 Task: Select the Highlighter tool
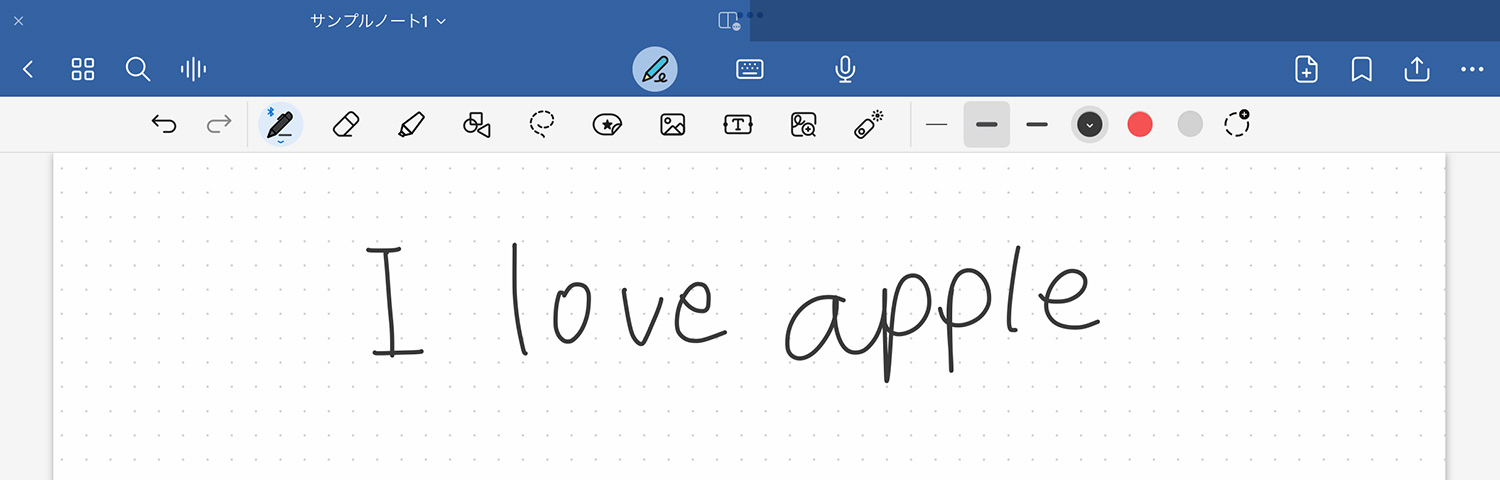point(410,124)
